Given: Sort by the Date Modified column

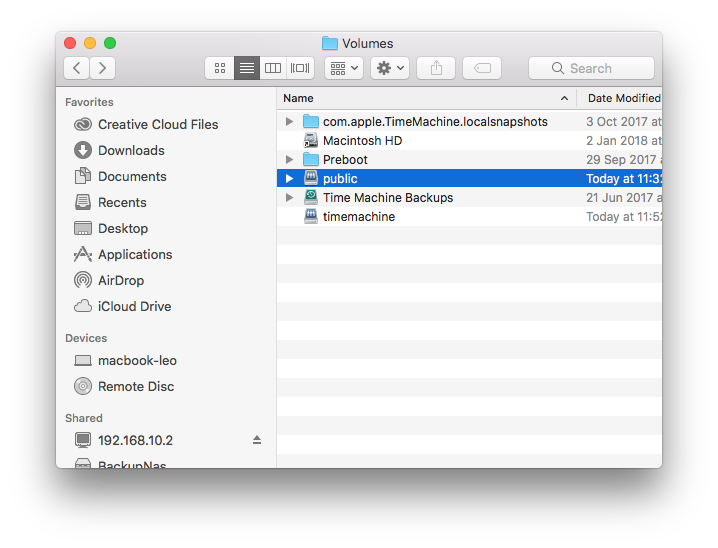Looking at the screenshot, I should (x=622, y=98).
